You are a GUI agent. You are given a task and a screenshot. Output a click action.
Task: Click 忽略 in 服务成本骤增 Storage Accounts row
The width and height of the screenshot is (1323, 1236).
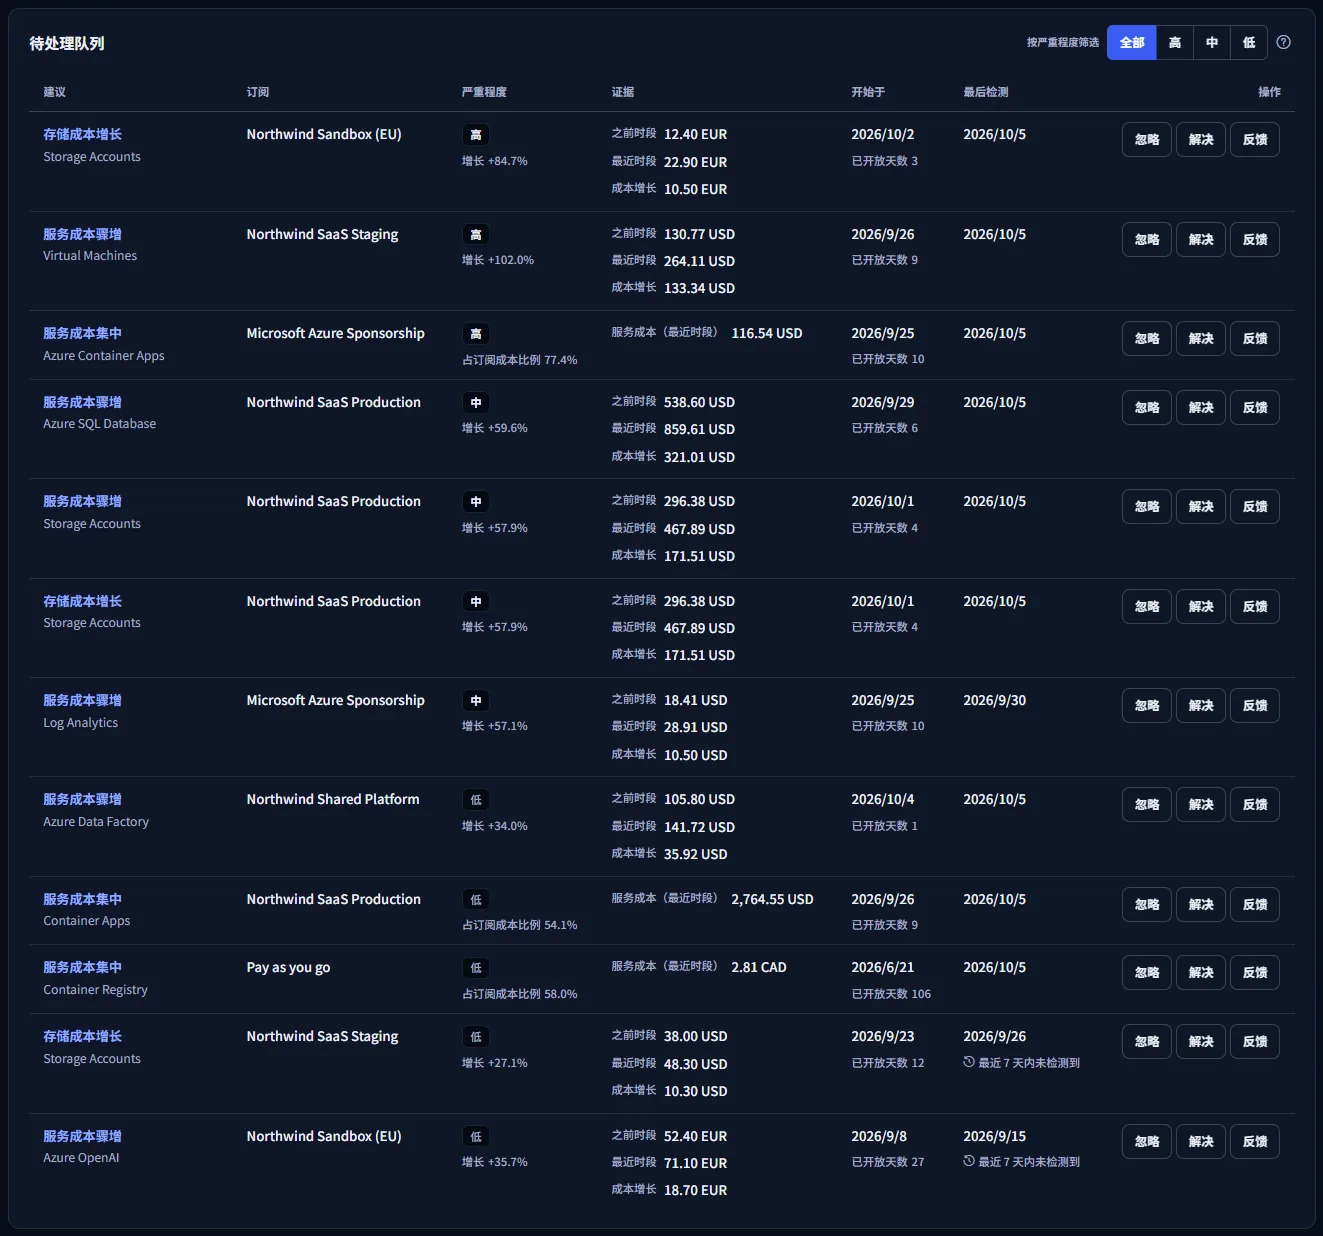click(x=1147, y=507)
